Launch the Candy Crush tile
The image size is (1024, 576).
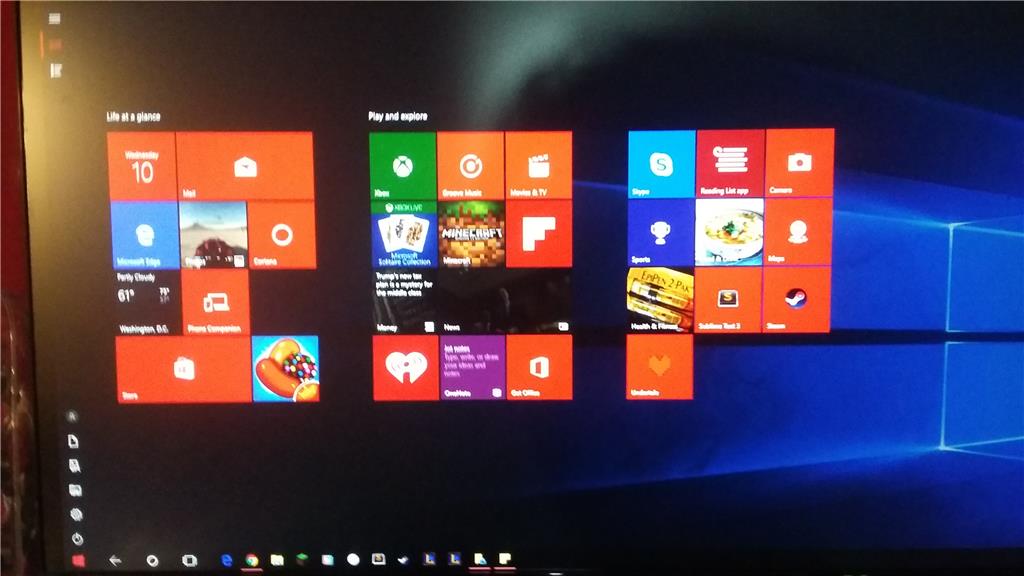285,369
